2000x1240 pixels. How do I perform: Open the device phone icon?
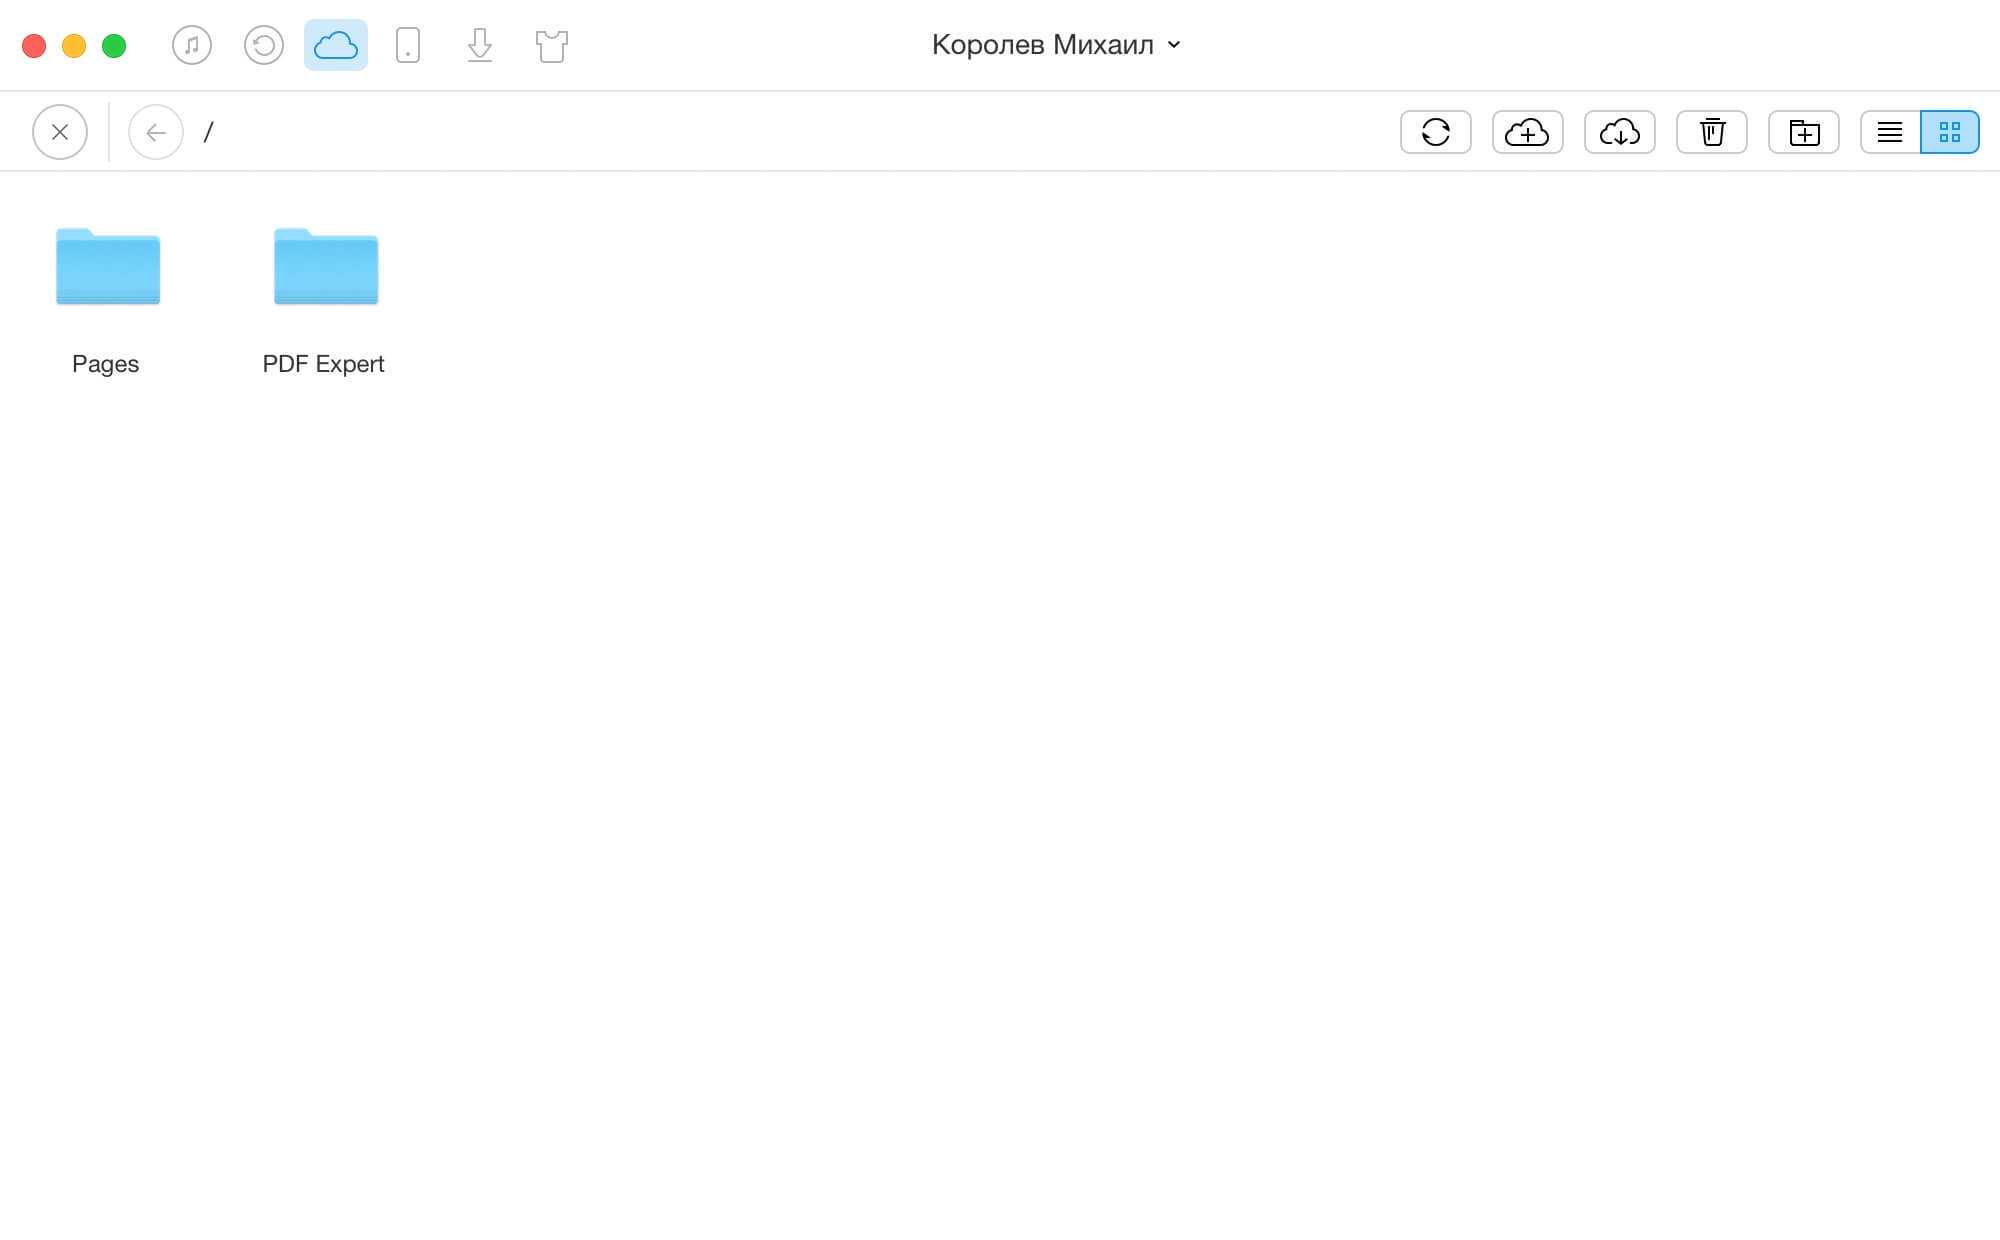[x=408, y=45]
